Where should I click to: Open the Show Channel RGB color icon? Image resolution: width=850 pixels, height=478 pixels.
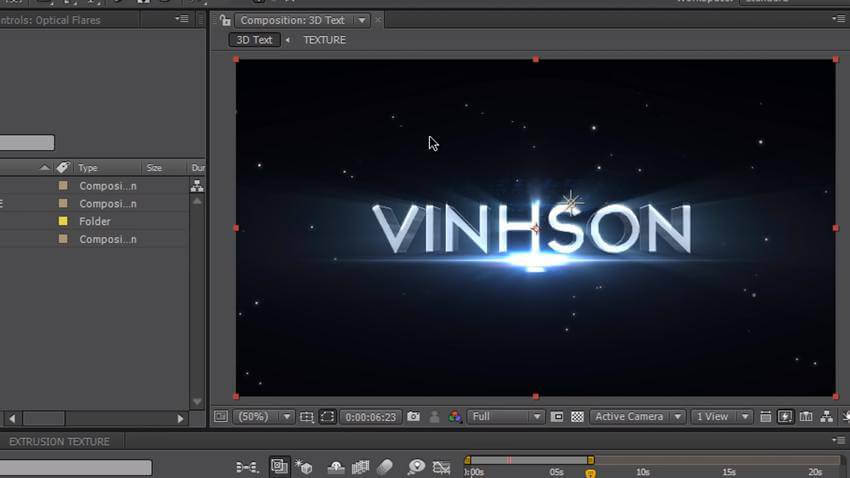tap(455, 416)
